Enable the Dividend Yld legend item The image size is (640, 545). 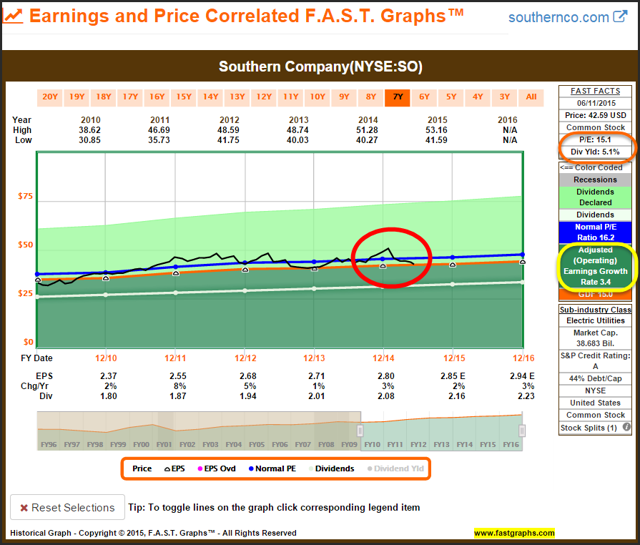pyautogui.click(x=396, y=469)
